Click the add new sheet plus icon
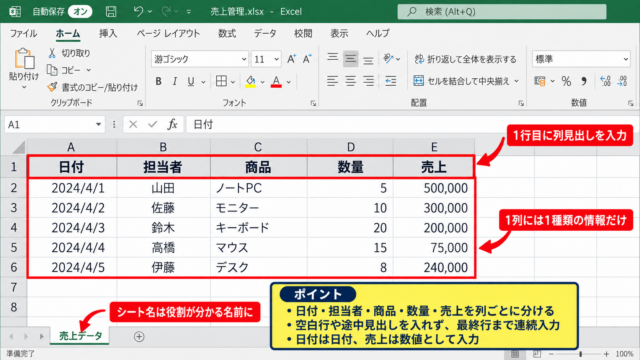Image resolution: width=640 pixels, height=360 pixels. (x=139, y=337)
